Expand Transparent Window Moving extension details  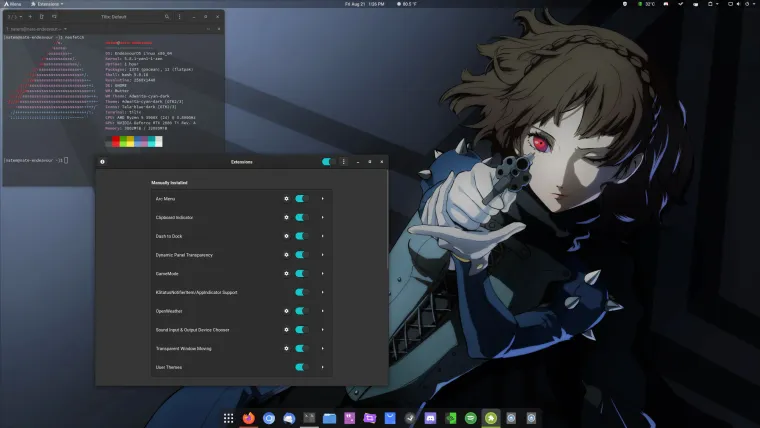(x=322, y=349)
